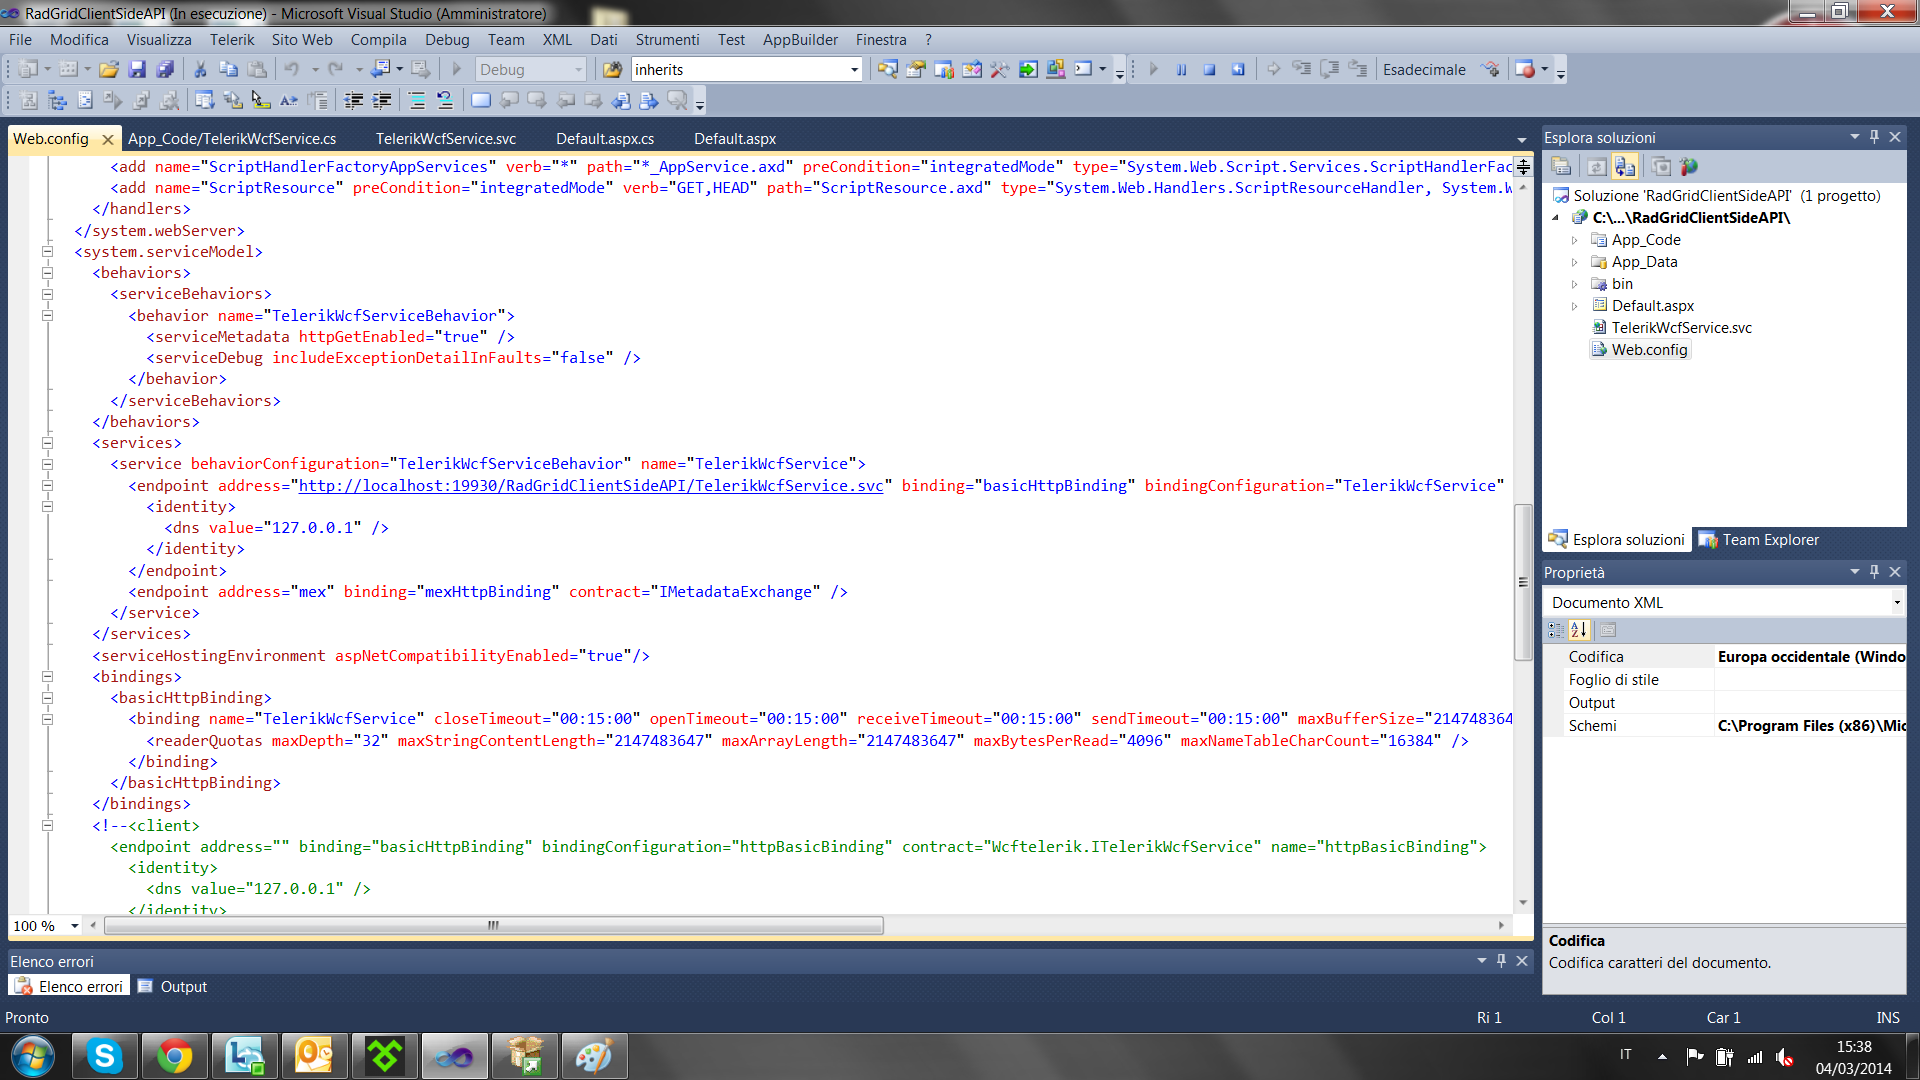Expand the Default.aspx node
Viewport: 1920px width, 1080px height.
point(1575,306)
